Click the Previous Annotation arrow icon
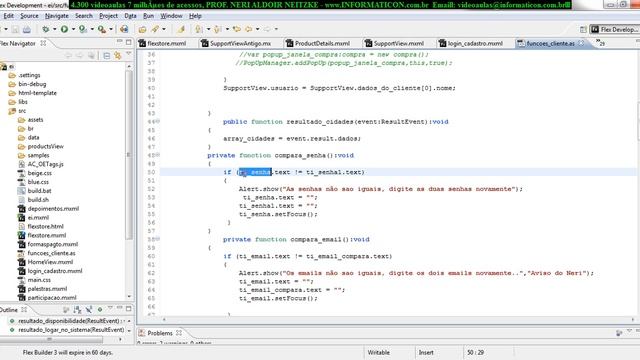Image resolution: width=640 pixels, height=360 pixels. tap(218, 29)
